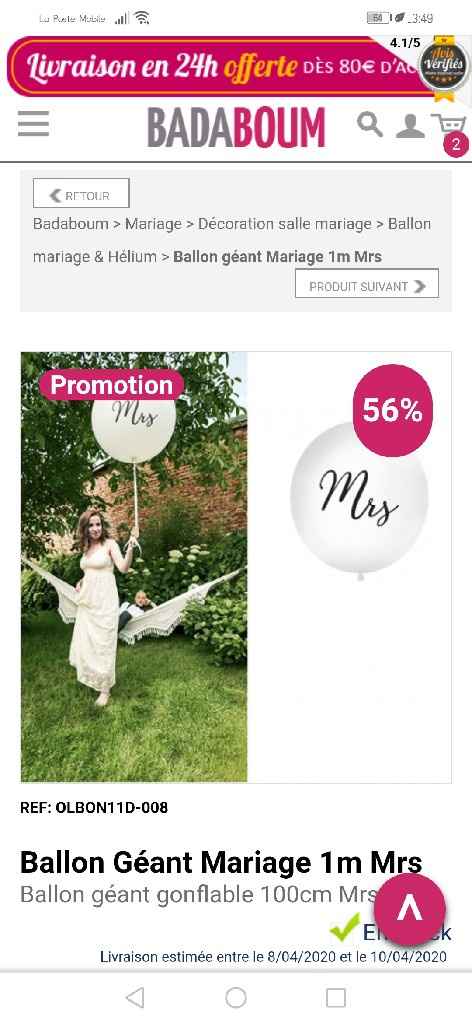The image size is (472, 1024).
Task: Tap the Android back navigation icon
Action: [x=134, y=997]
